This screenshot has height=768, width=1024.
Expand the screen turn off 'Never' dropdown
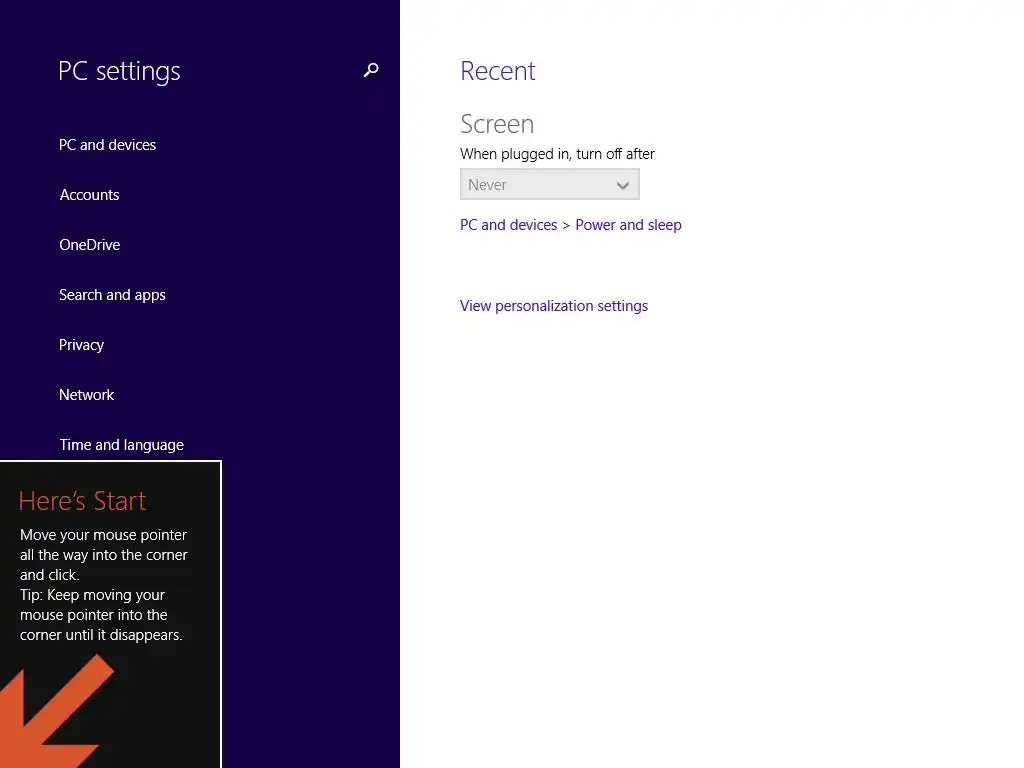549,185
